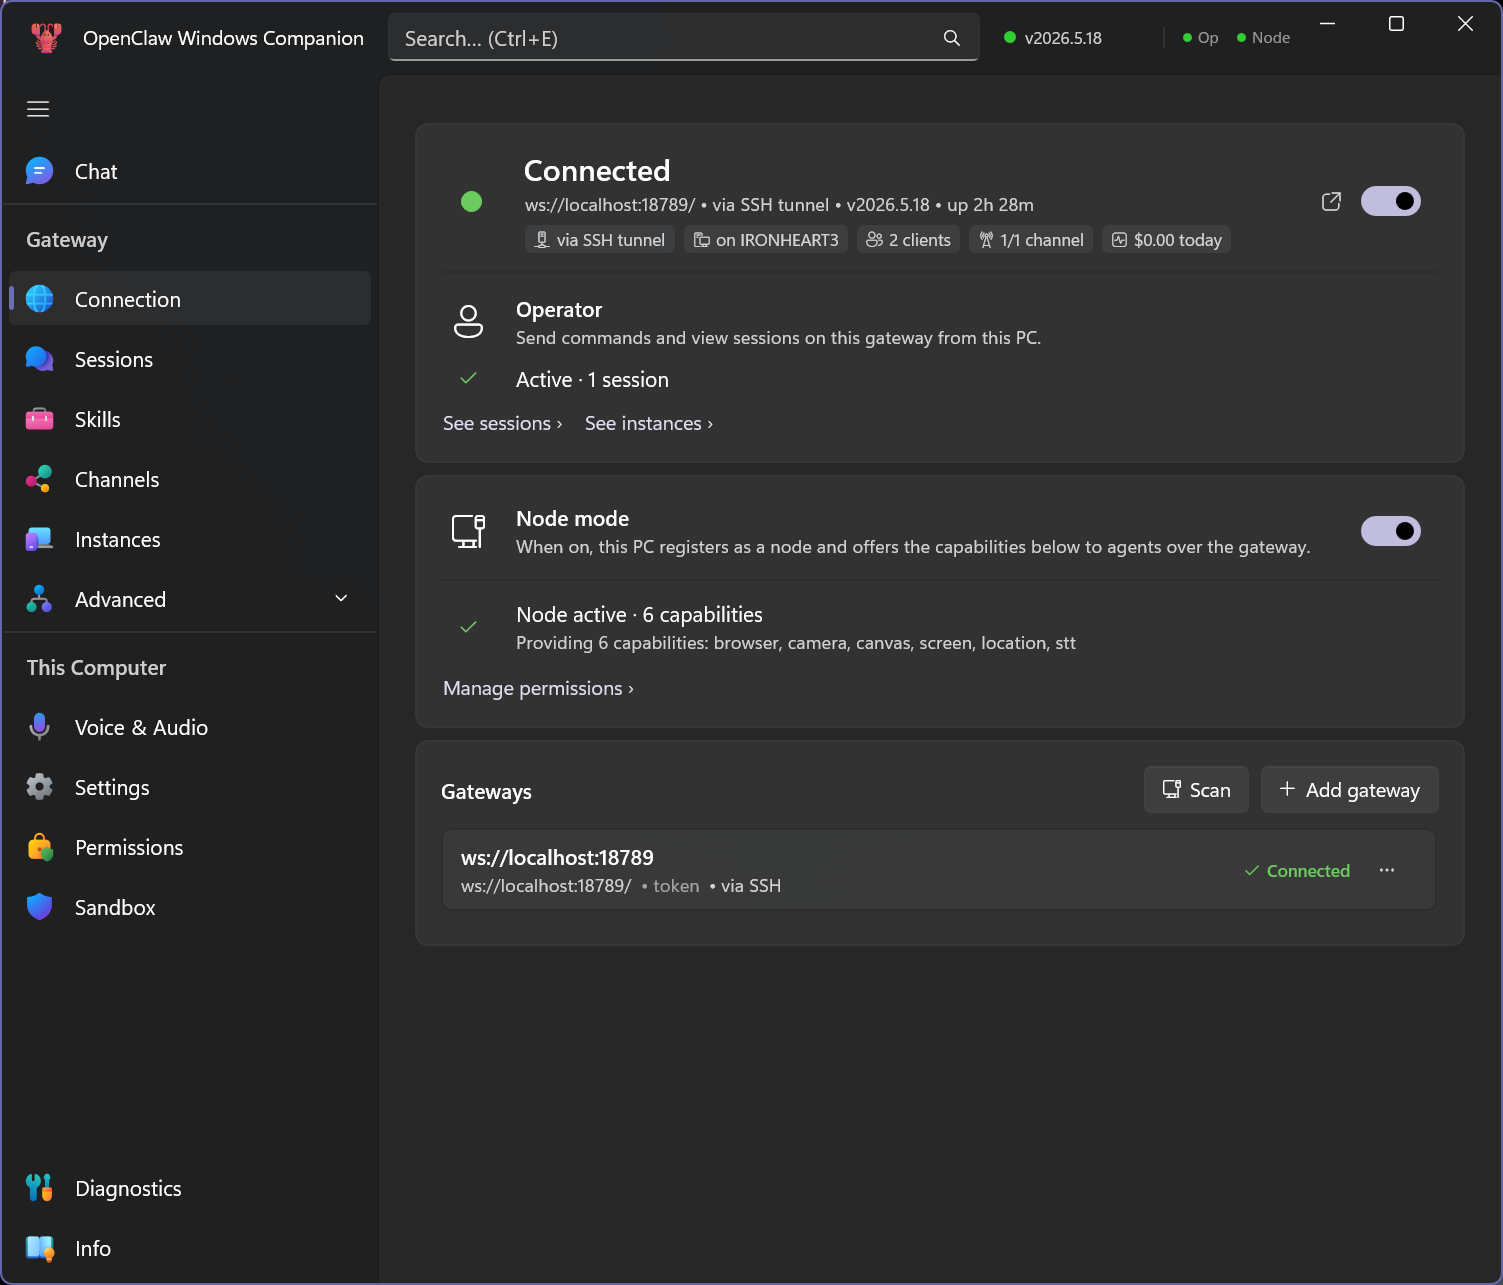This screenshot has height=1285, width=1503.
Task: Click the Info book icon
Action: 40,1248
